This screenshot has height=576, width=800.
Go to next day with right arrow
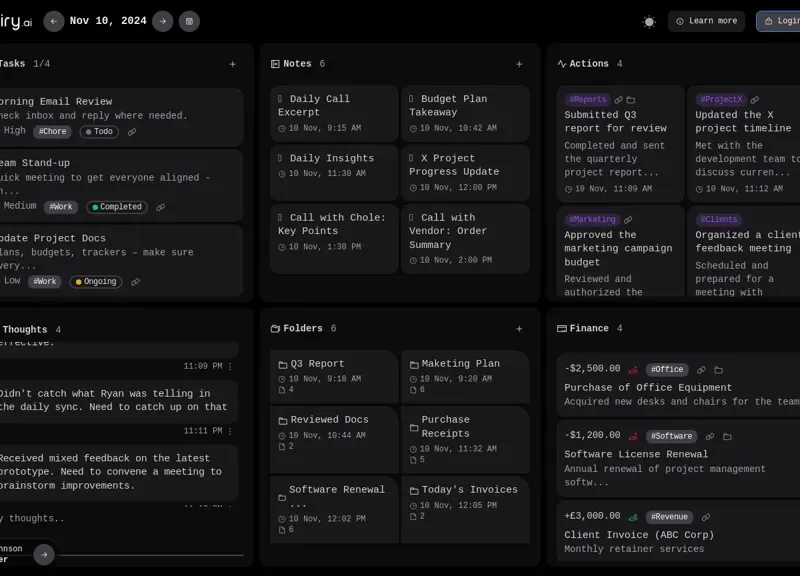pos(162,21)
